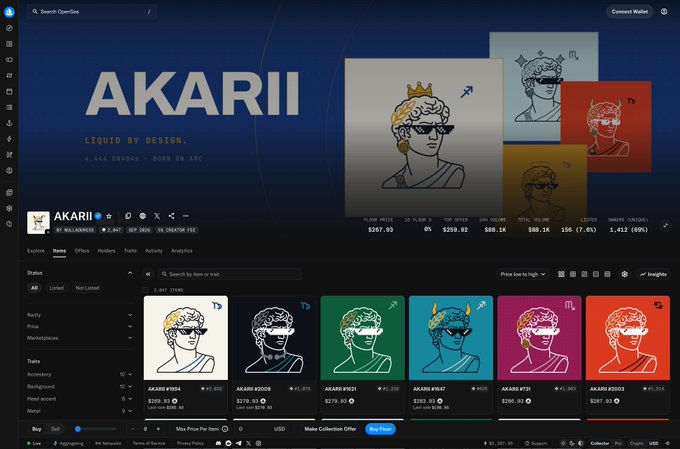The height and width of the screenshot is (449, 680).
Task: Open the Collections grid icon in sidebar
Action: pos(9,44)
